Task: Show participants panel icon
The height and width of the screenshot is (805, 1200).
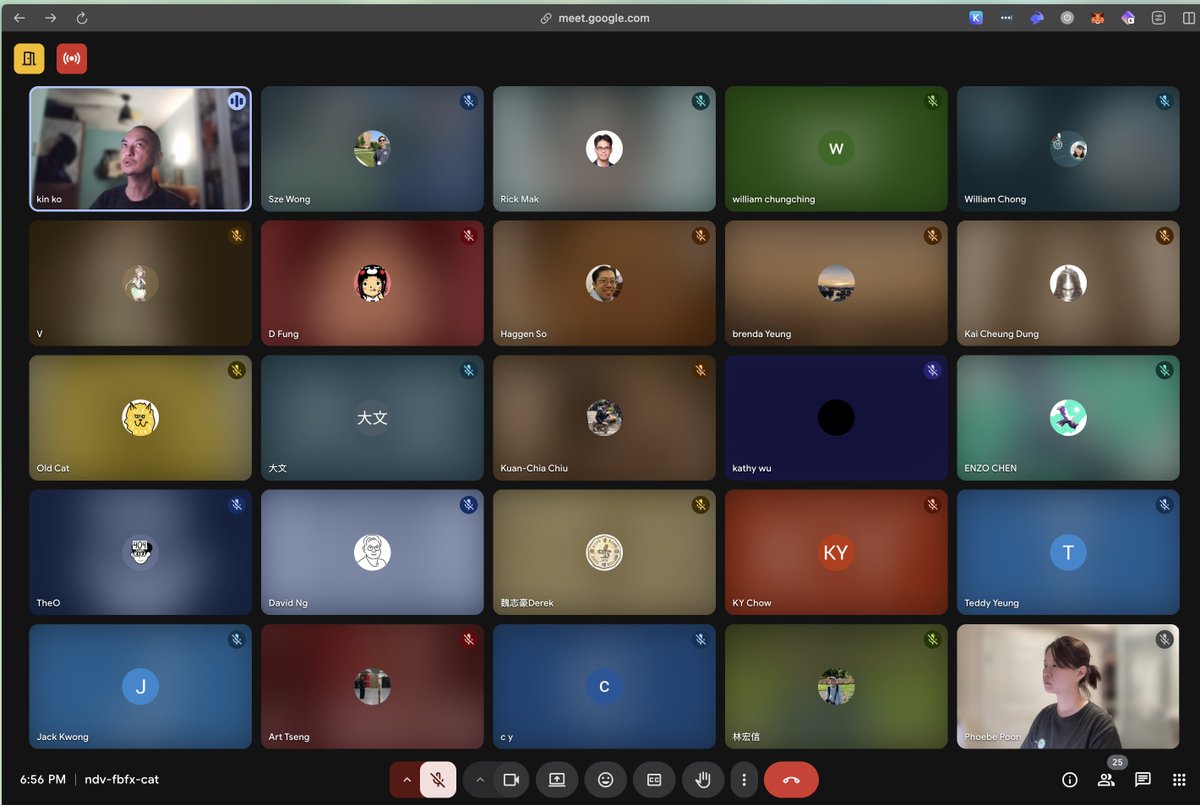Action: coord(1106,780)
